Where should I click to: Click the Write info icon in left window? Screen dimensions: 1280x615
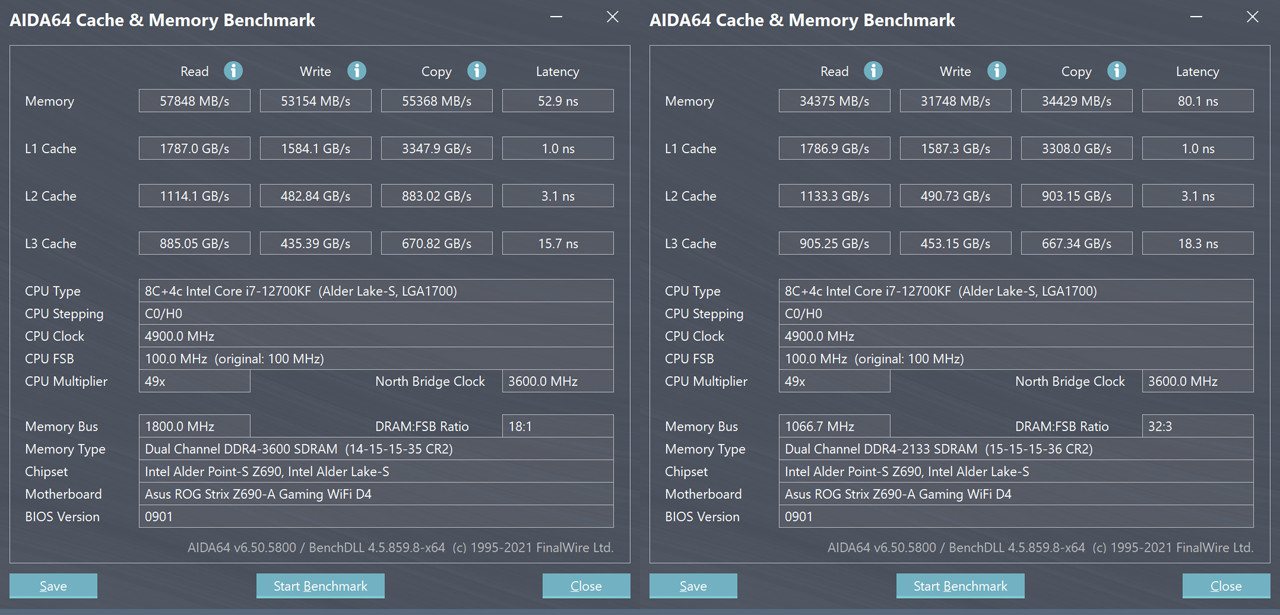pyautogui.click(x=356, y=71)
